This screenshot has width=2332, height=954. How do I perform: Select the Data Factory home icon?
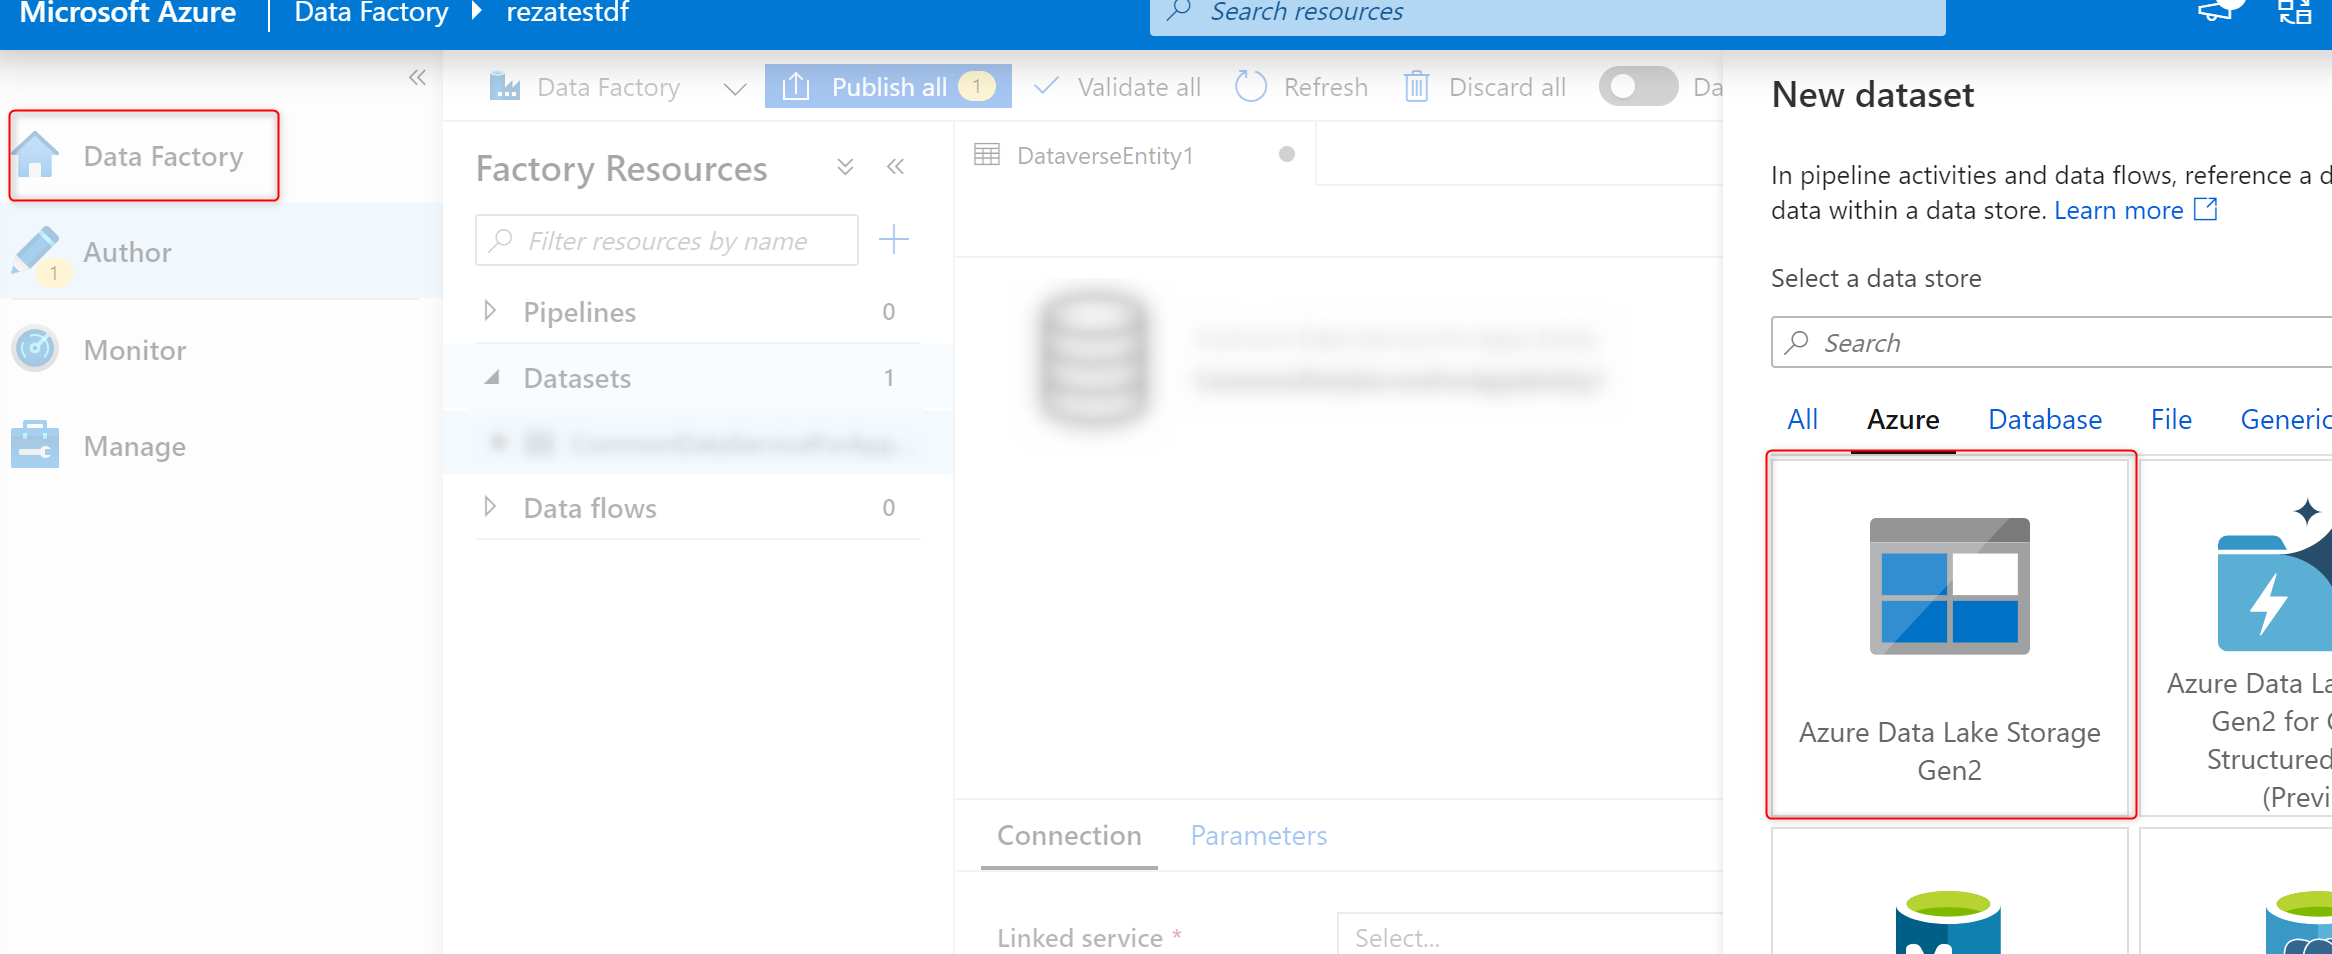coord(37,155)
